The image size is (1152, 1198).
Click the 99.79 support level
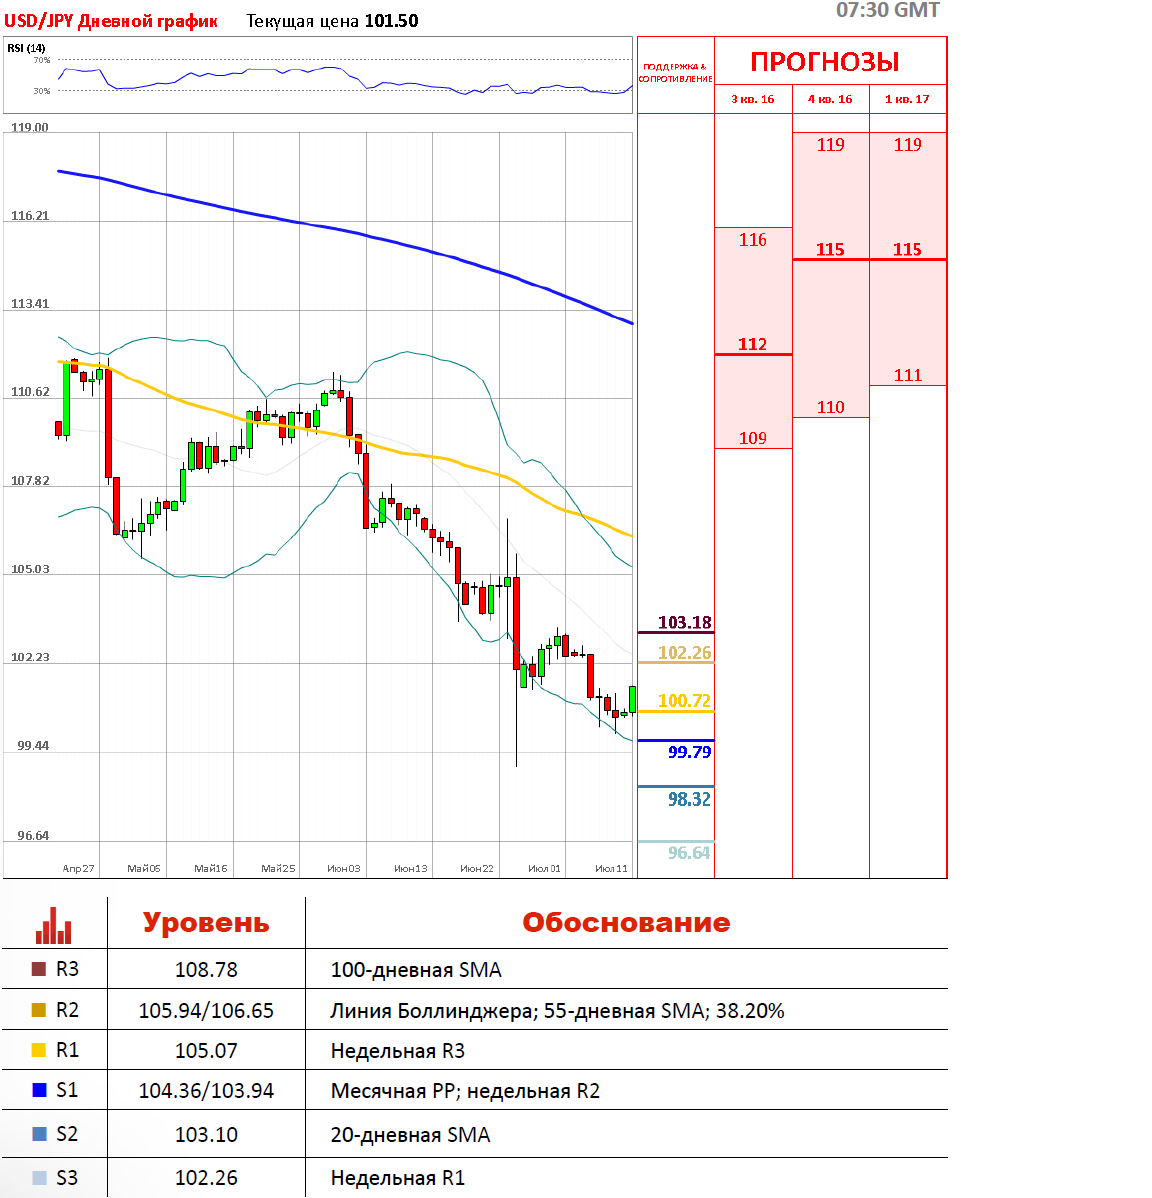(689, 752)
